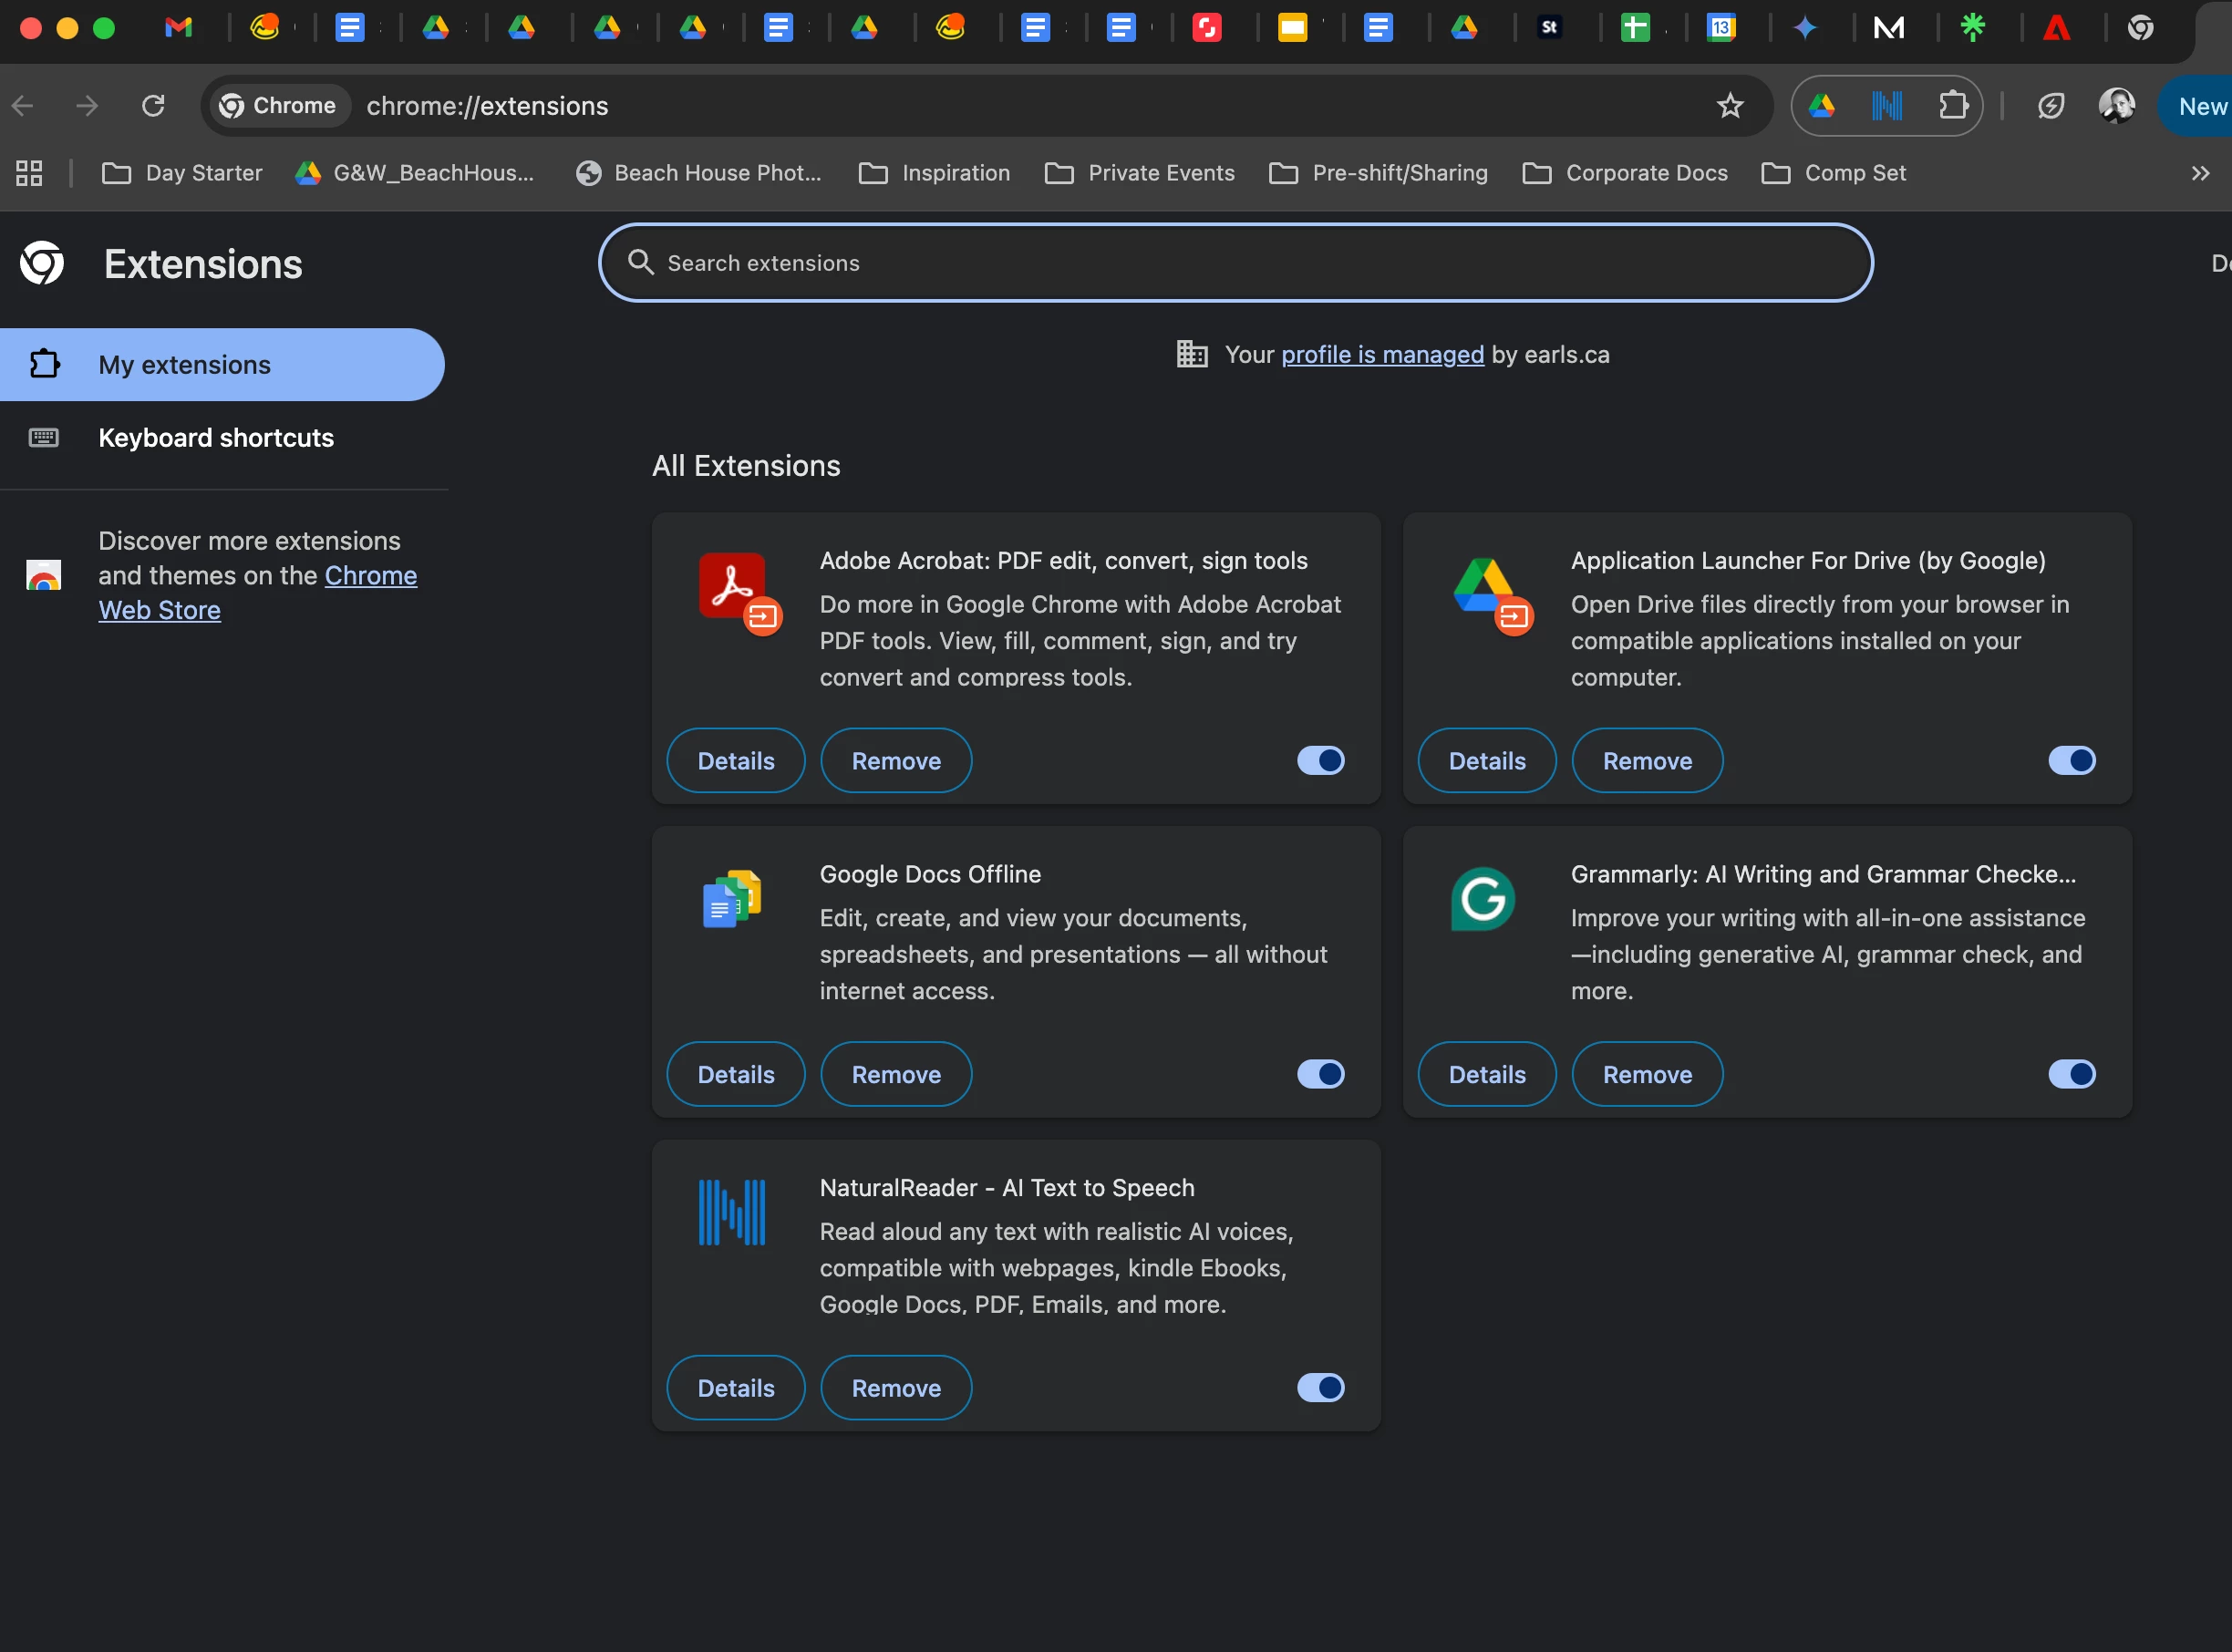This screenshot has height=1652, width=2232.
Task: Click the Search extensions field
Action: pyautogui.click(x=1235, y=263)
